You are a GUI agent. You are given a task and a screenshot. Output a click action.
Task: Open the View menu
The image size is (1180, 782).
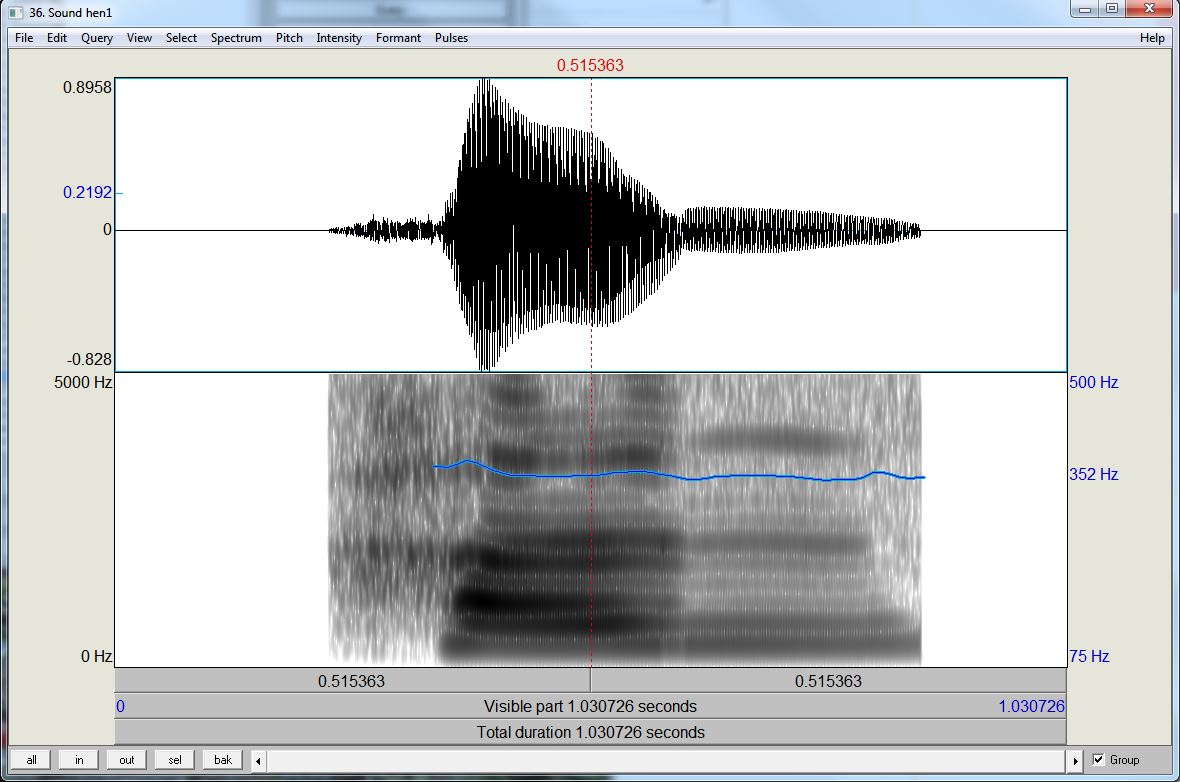(139, 38)
